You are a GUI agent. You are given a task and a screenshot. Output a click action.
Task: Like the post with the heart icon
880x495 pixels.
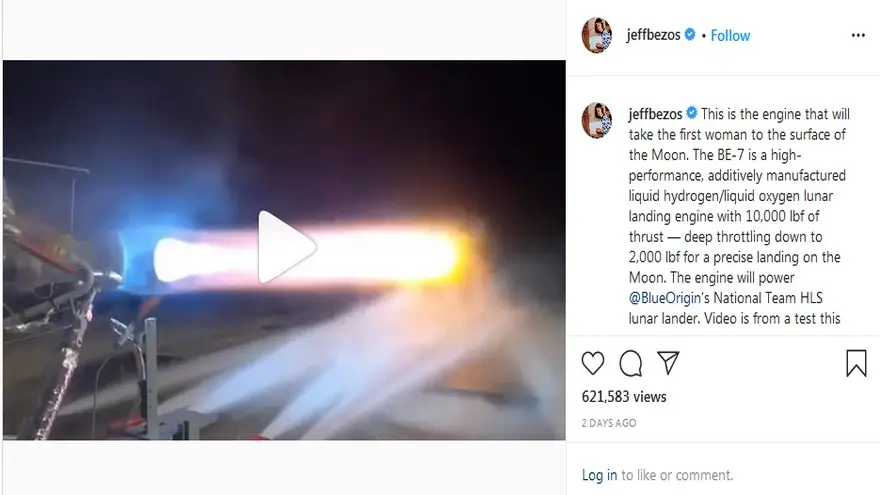(593, 363)
